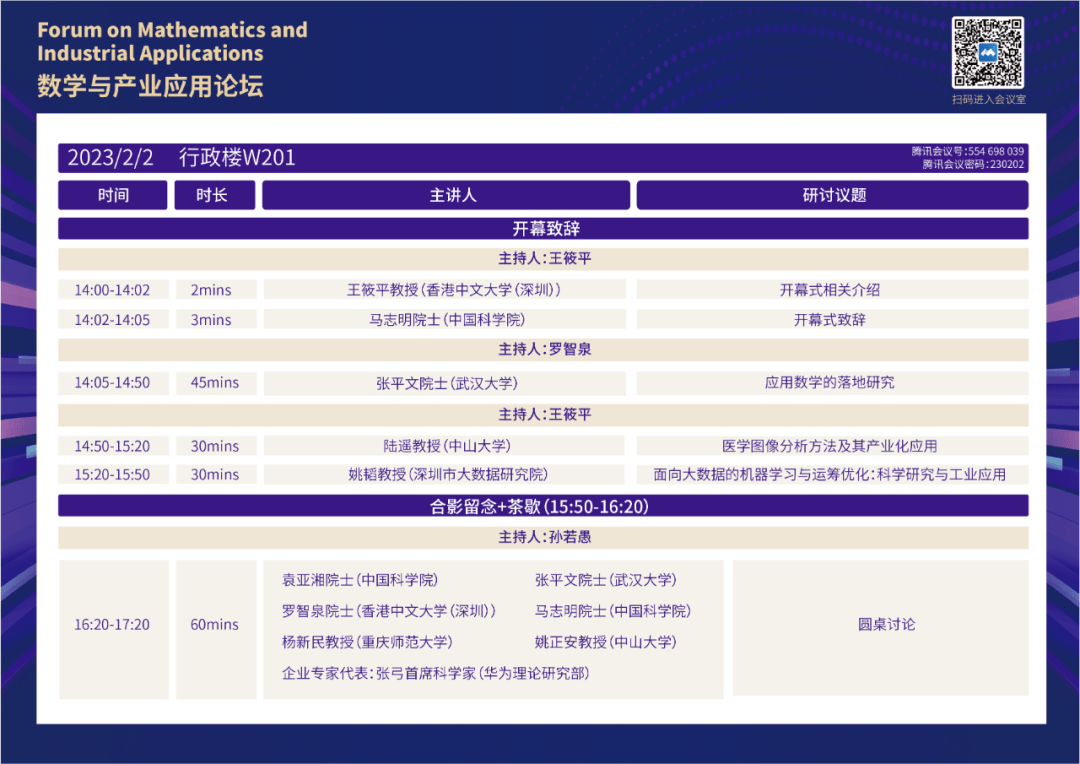
Task: Click the Tencent meeting password 230202
Action: [973, 164]
